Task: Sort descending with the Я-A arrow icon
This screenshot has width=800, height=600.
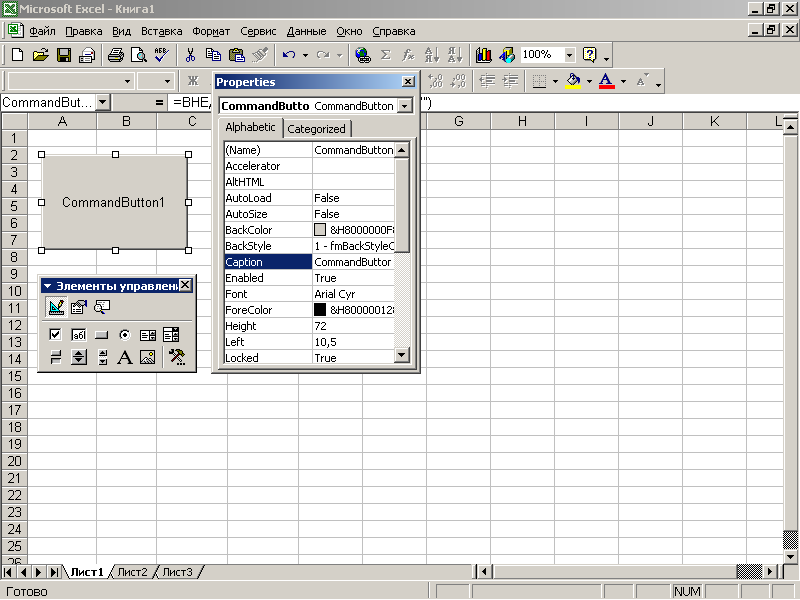Action: coord(455,55)
